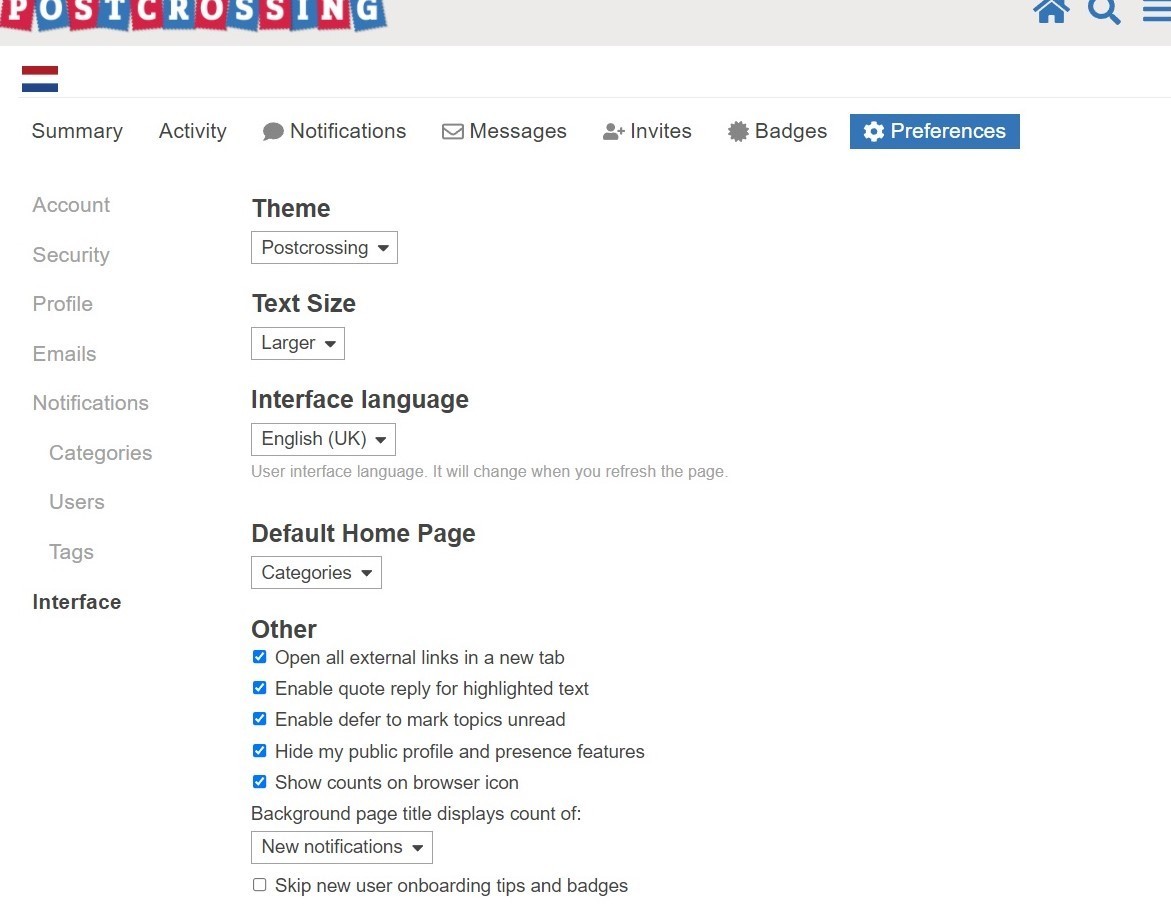The image size is (1171, 904).
Task: Expand the Interface language dropdown
Action: 323,439
